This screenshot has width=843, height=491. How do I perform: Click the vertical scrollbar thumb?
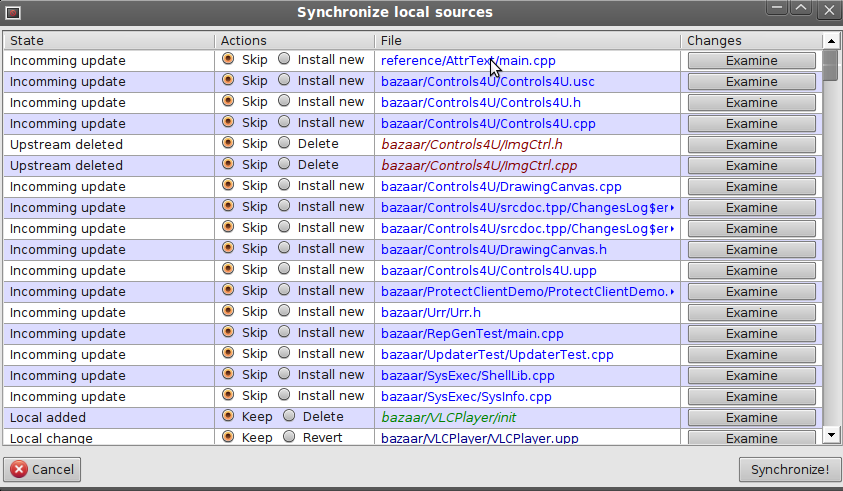coord(830,63)
